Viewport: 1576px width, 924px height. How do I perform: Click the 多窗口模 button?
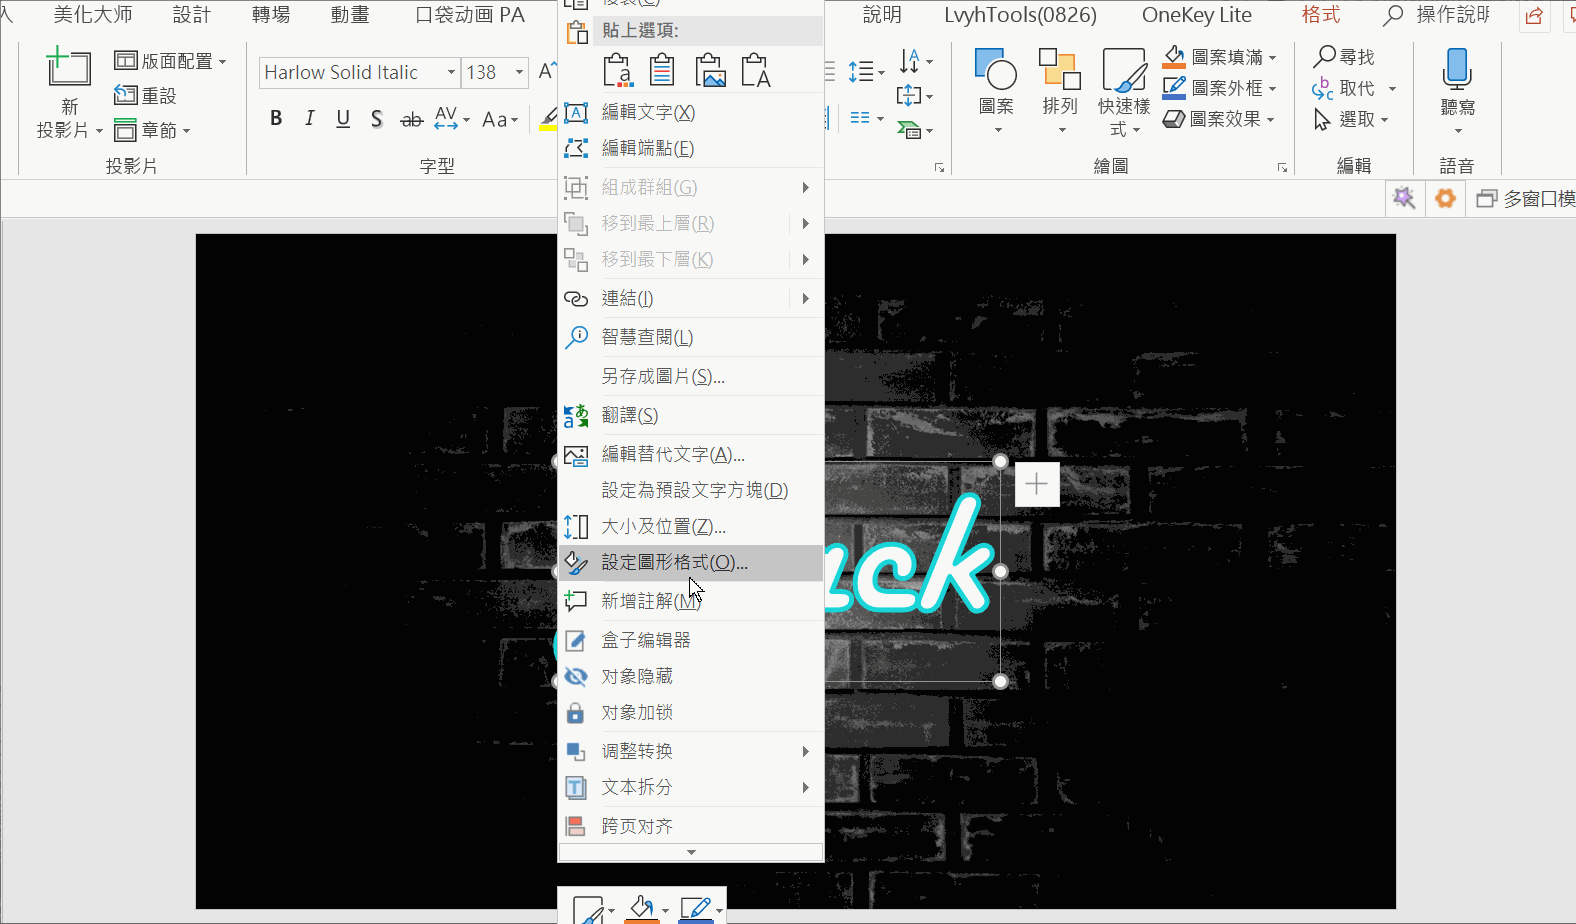coord(1525,199)
